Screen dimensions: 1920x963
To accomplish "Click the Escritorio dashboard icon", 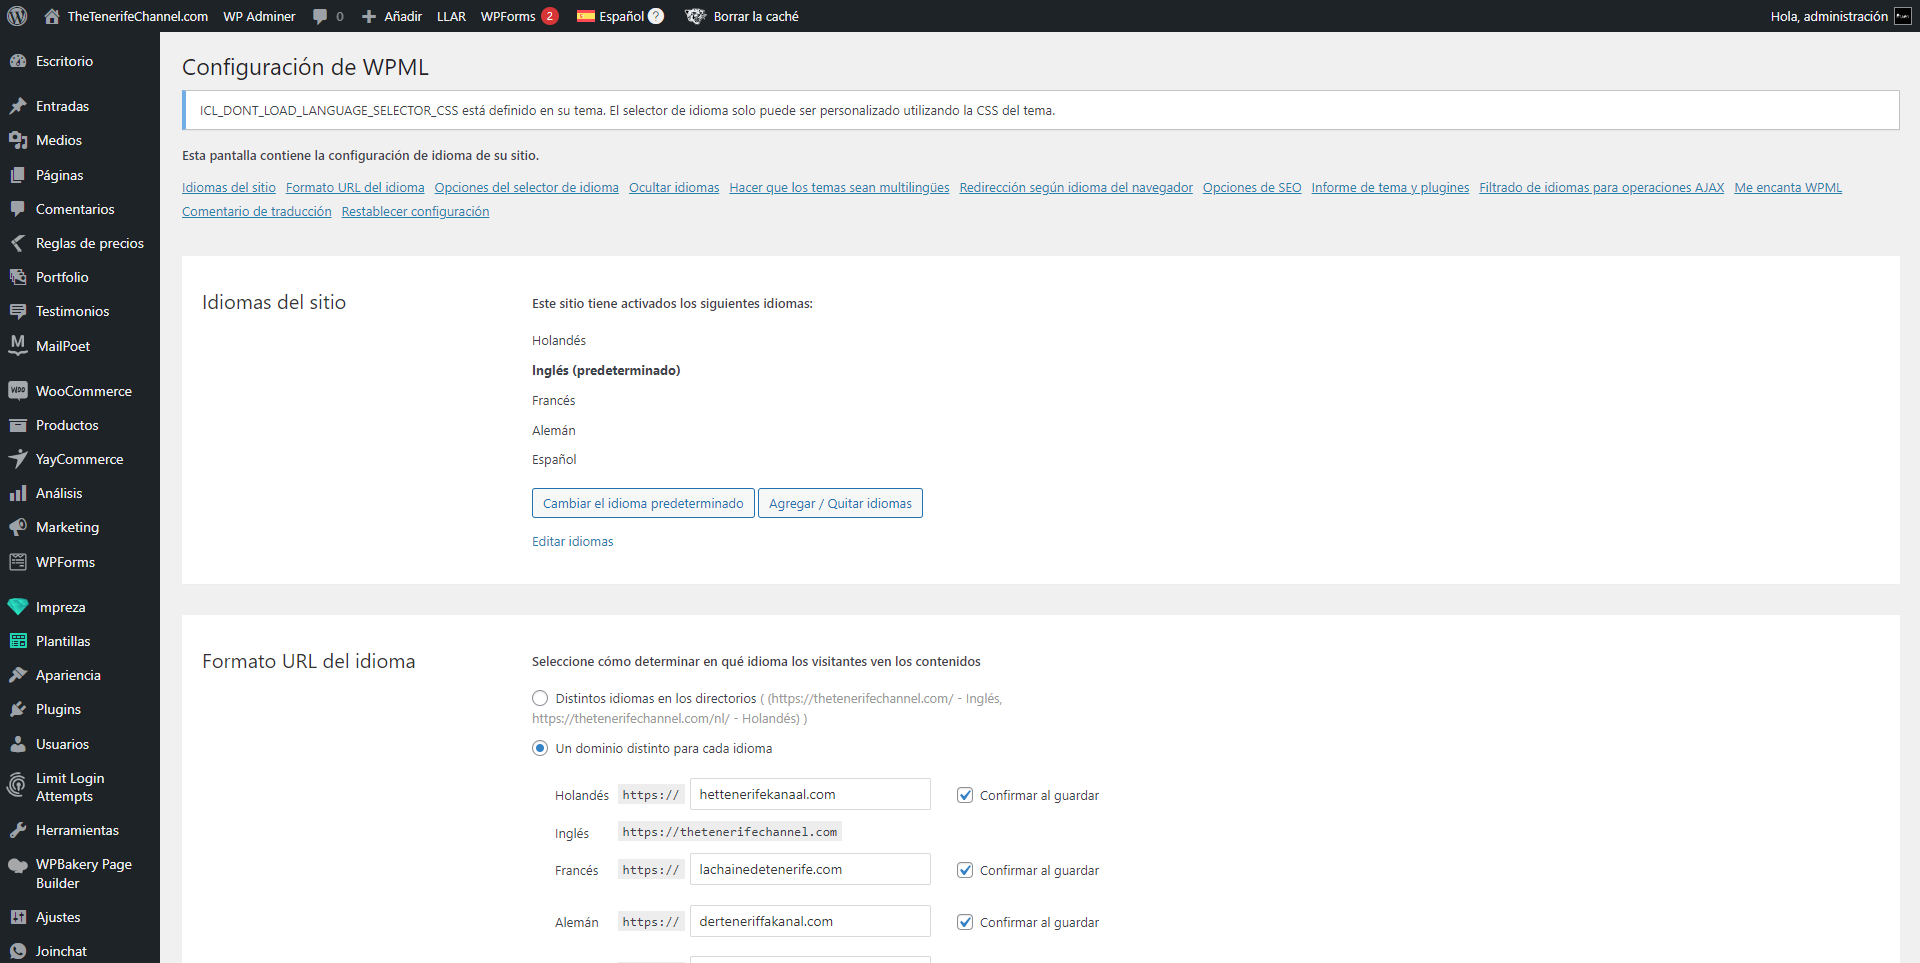I will click(x=18, y=61).
